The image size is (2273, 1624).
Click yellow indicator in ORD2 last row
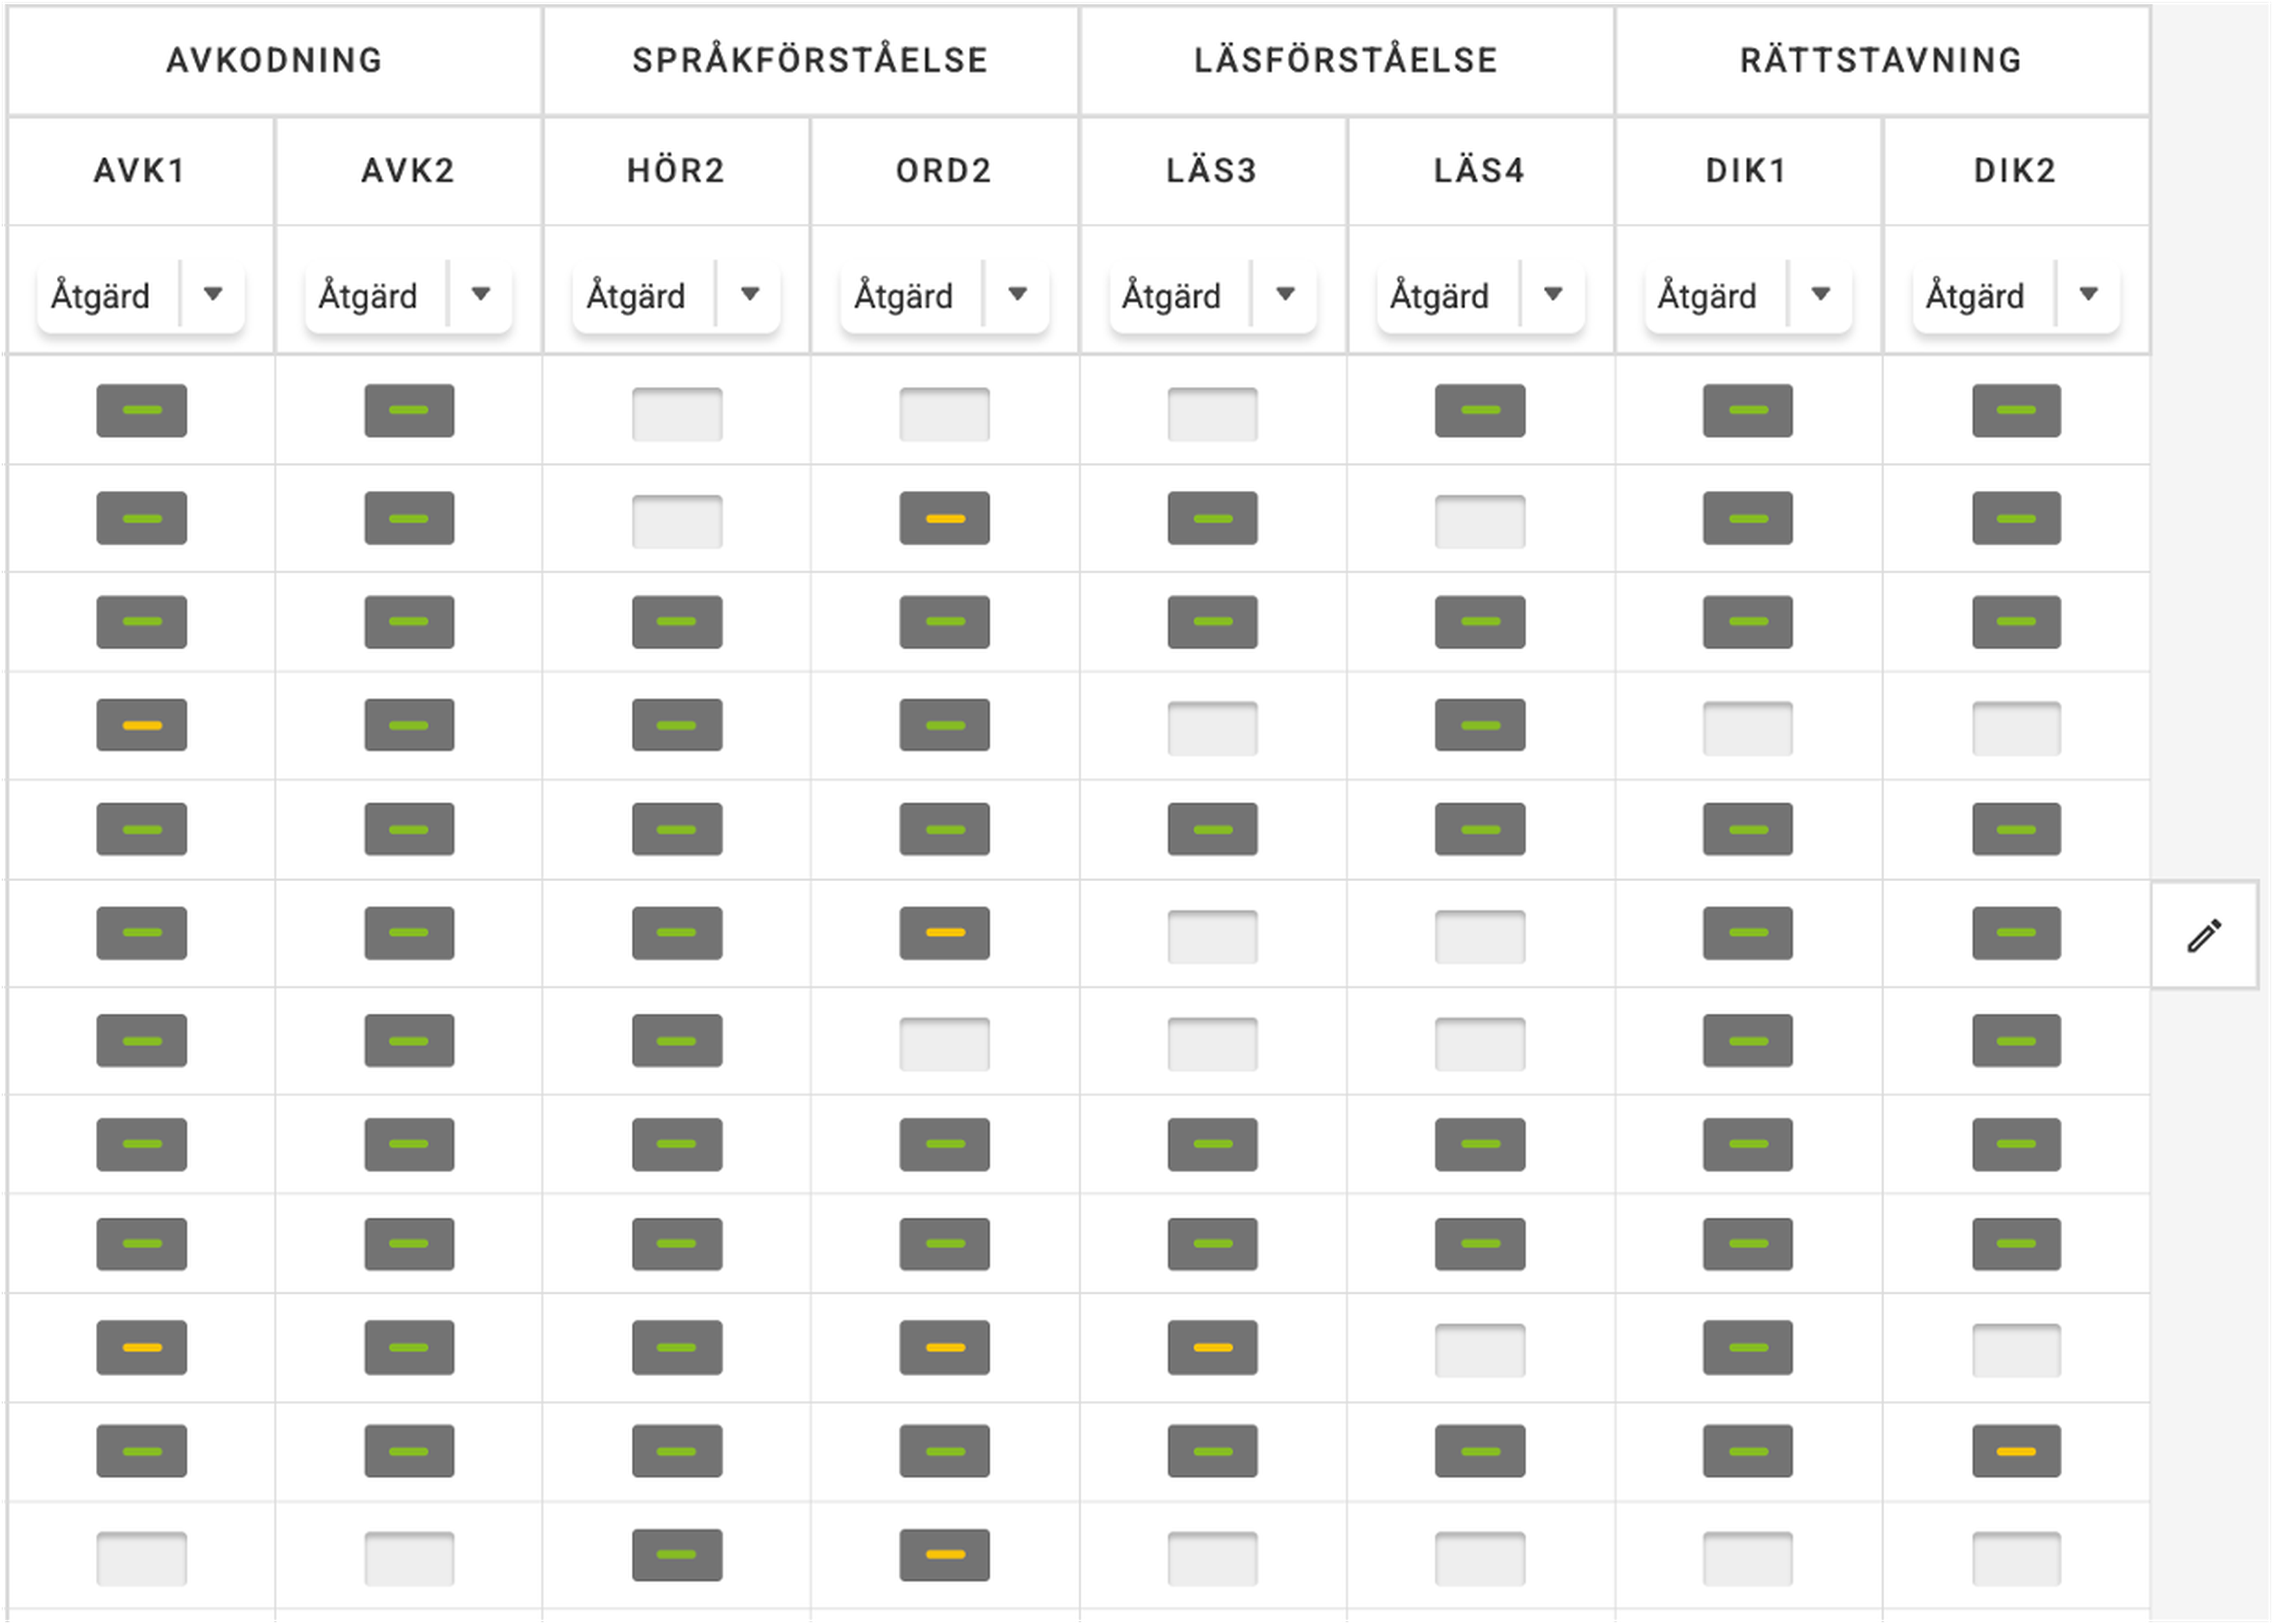pyautogui.click(x=944, y=1554)
